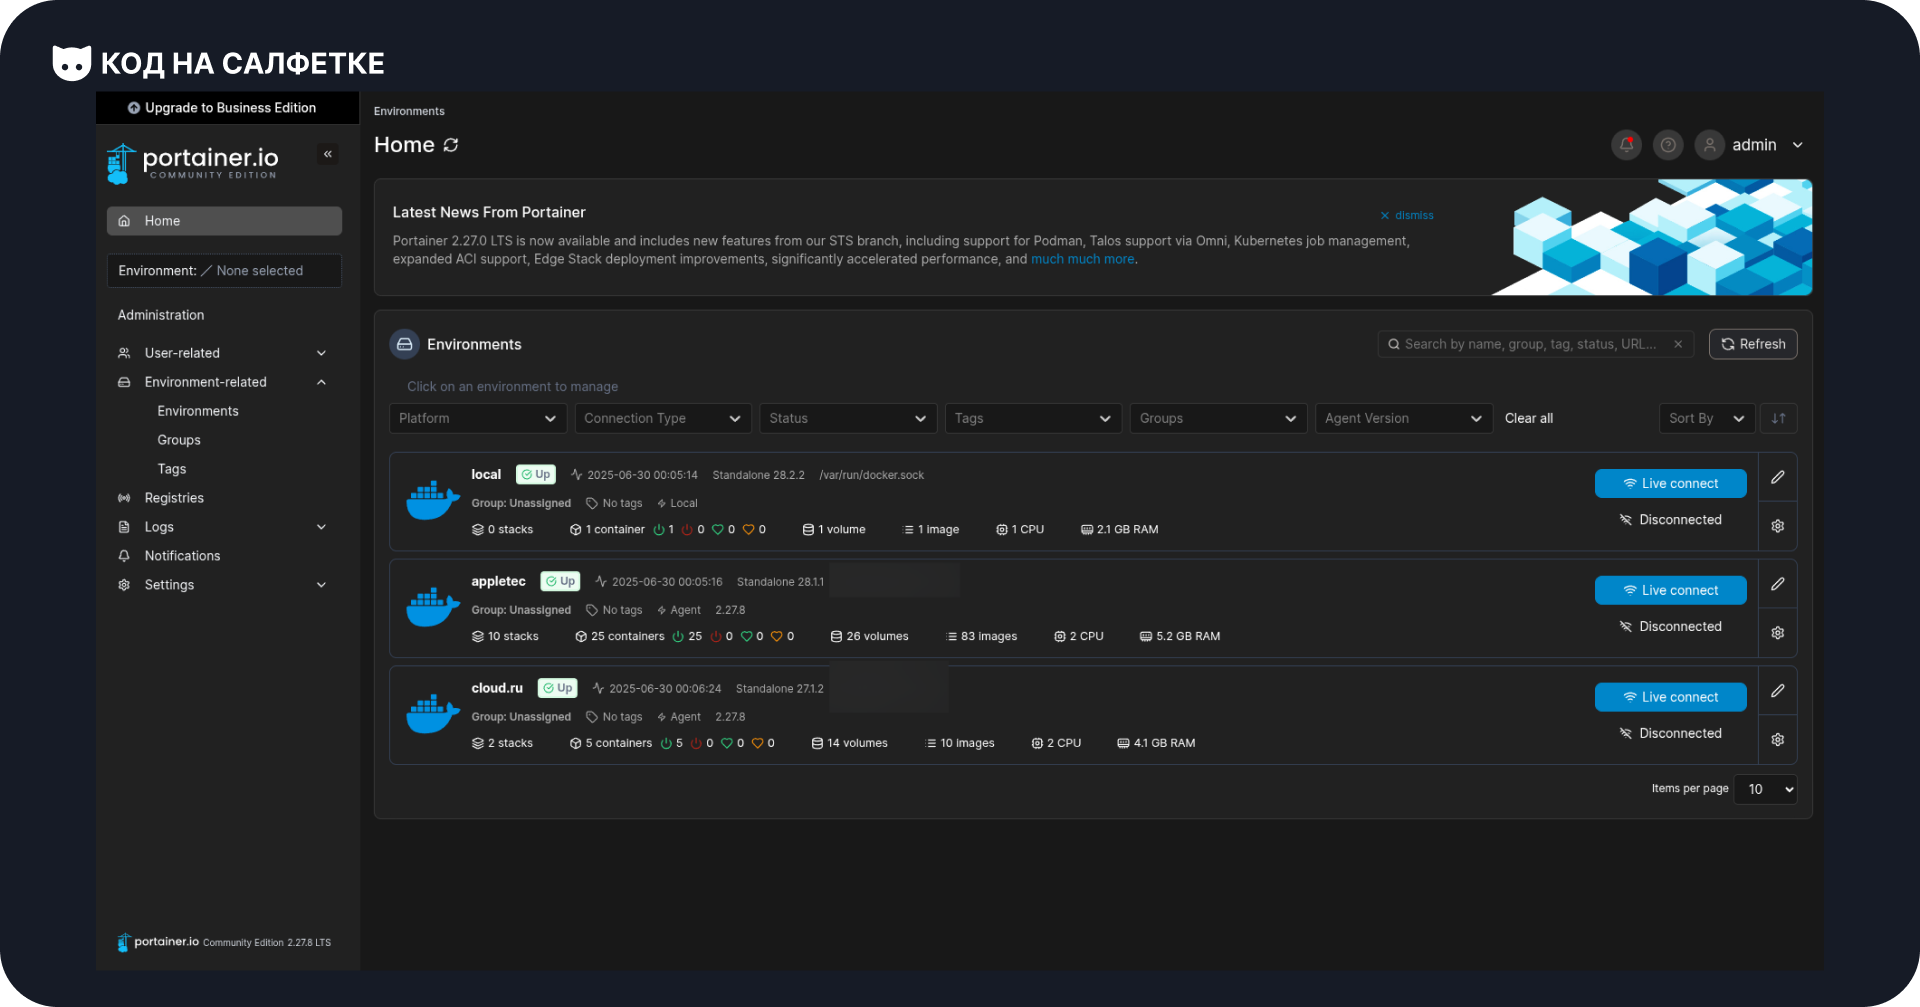
Task: Open the Sort By dropdown
Action: point(1707,418)
